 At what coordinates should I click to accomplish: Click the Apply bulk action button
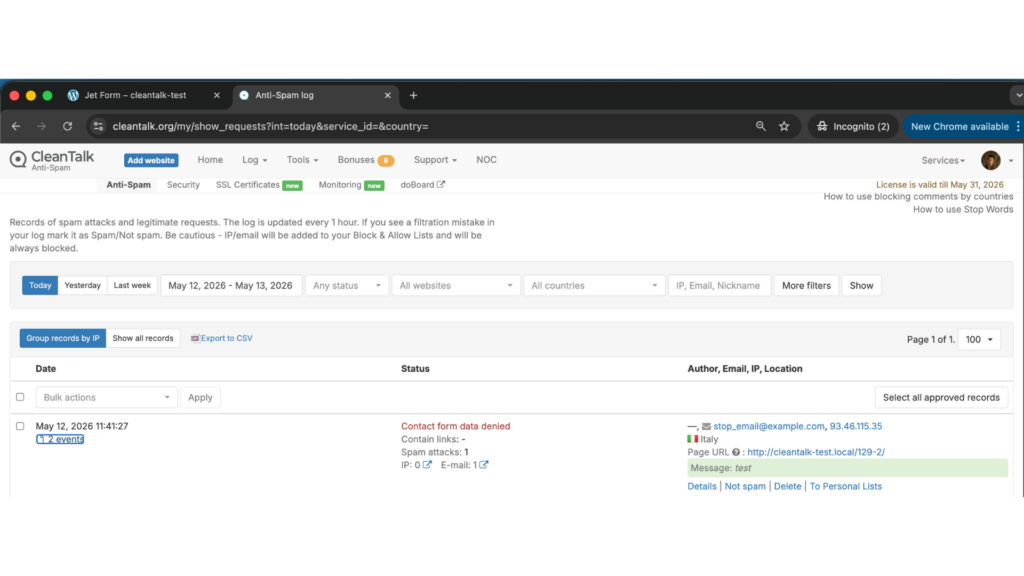click(200, 397)
